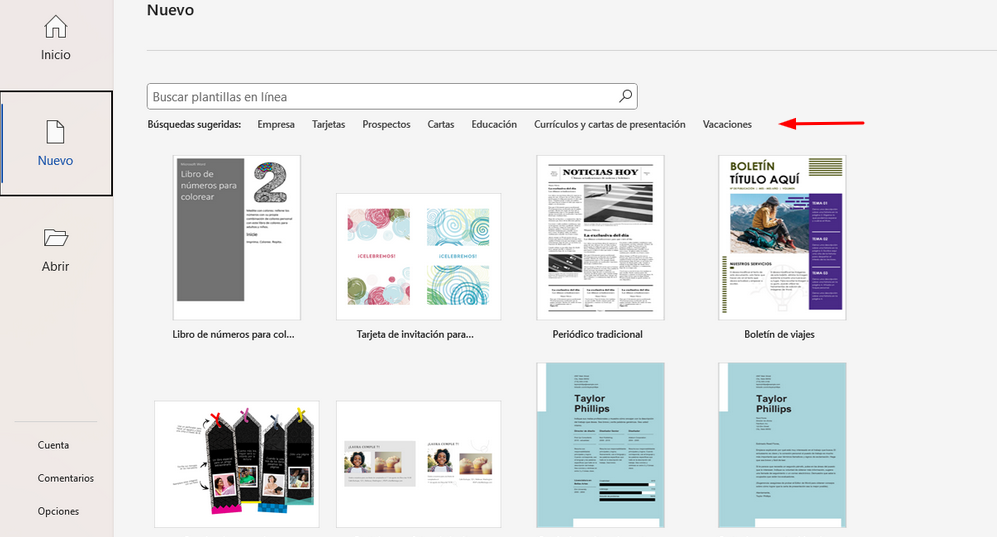Click the search magnifier icon
Viewport: 997px width, 537px height.
pos(626,96)
